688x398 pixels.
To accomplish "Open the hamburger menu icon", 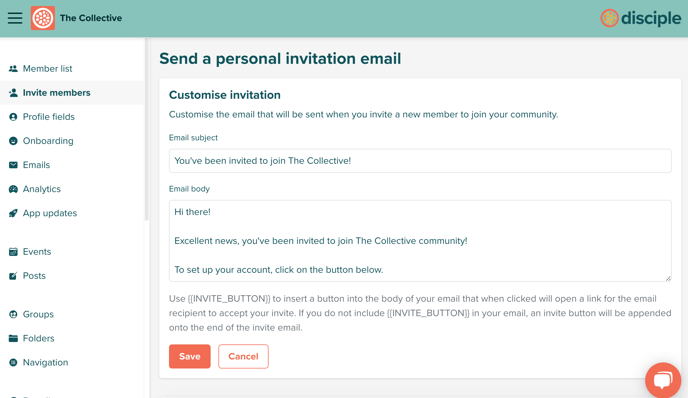I will [x=15, y=18].
